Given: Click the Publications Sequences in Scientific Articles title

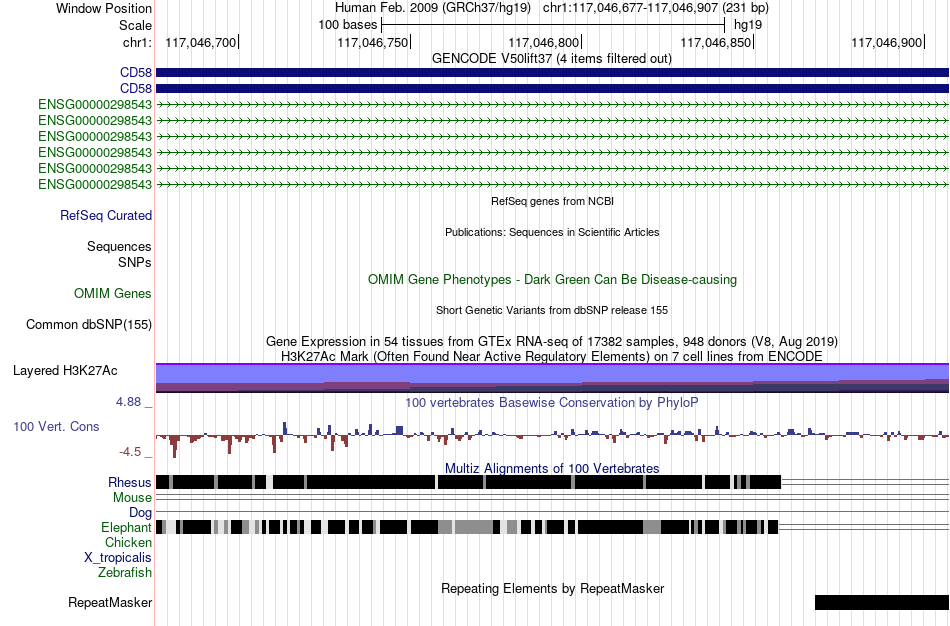Looking at the screenshot, I should coord(552,232).
